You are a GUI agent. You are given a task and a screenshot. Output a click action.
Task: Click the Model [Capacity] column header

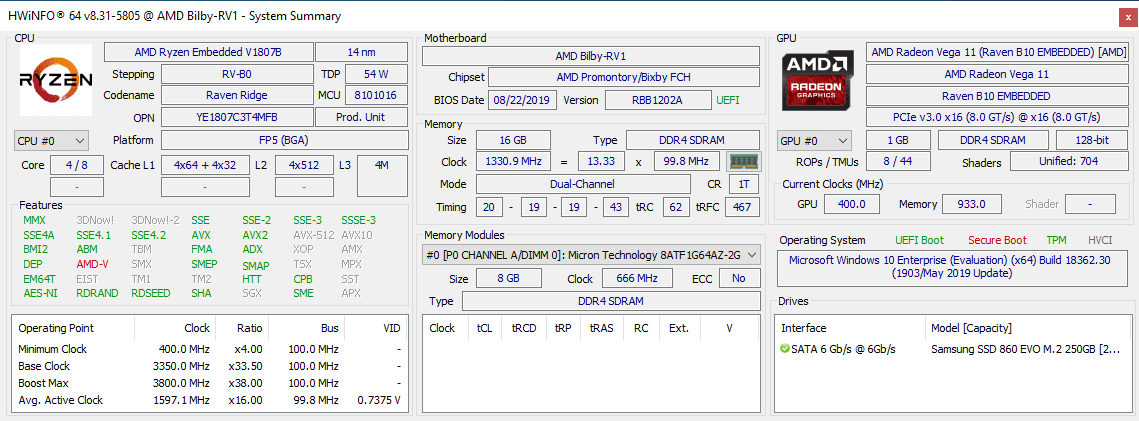1028,328
